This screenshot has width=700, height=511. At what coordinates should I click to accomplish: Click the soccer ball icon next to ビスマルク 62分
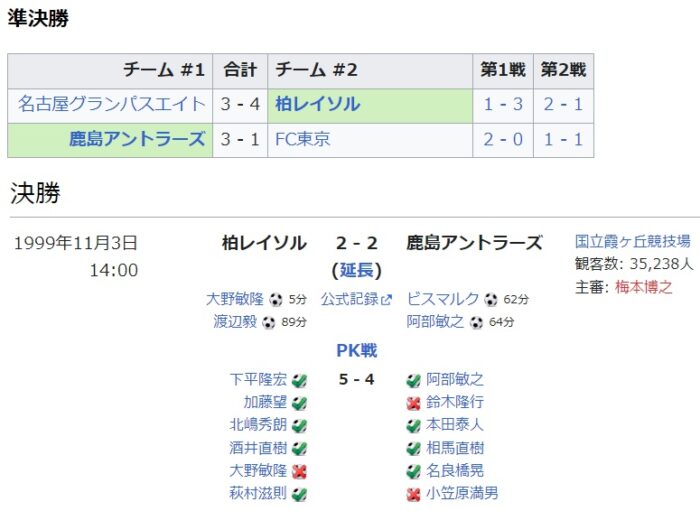[491, 299]
